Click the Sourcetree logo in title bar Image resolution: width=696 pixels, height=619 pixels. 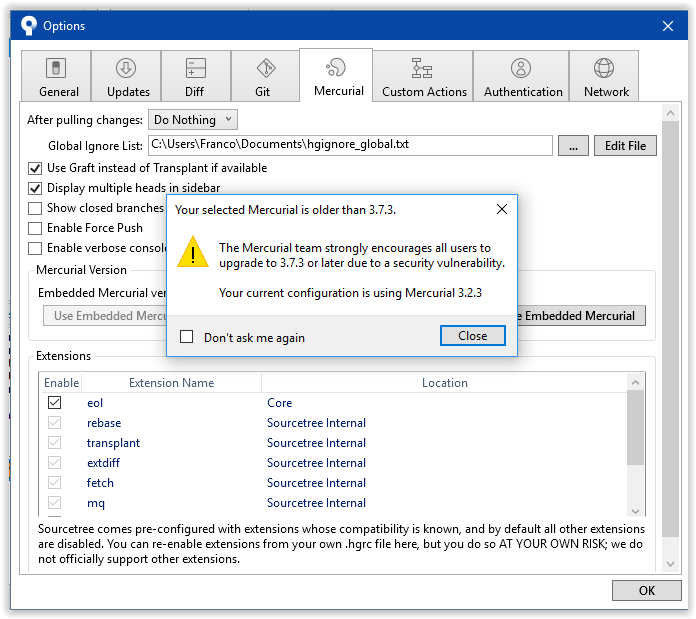pos(29,26)
